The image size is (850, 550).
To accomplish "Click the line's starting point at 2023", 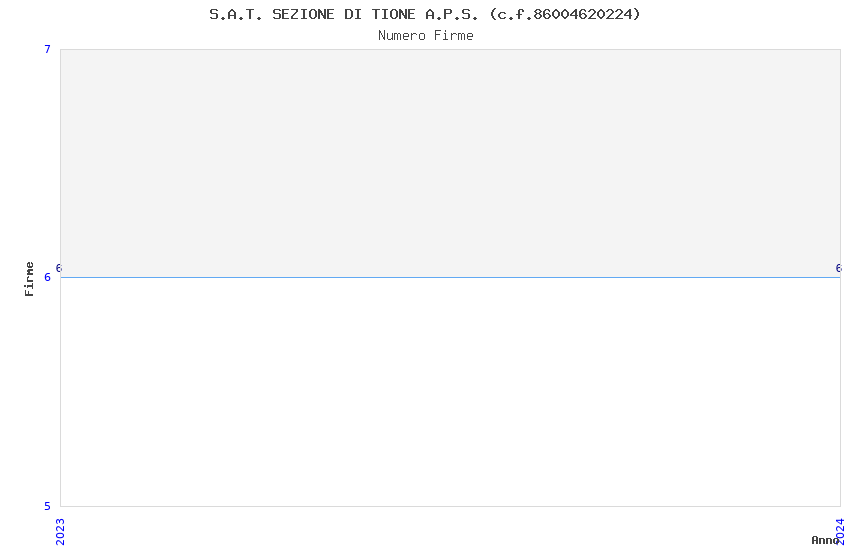I will pos(61,277).
